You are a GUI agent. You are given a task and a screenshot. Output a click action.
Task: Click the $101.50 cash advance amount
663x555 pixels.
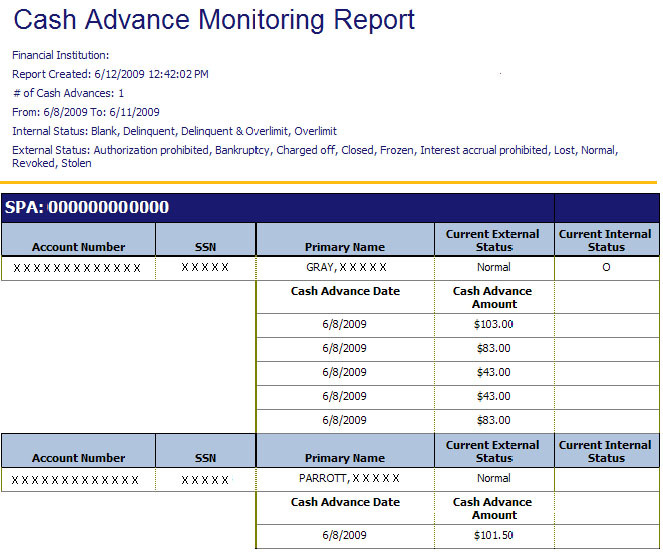click(493, 535)
